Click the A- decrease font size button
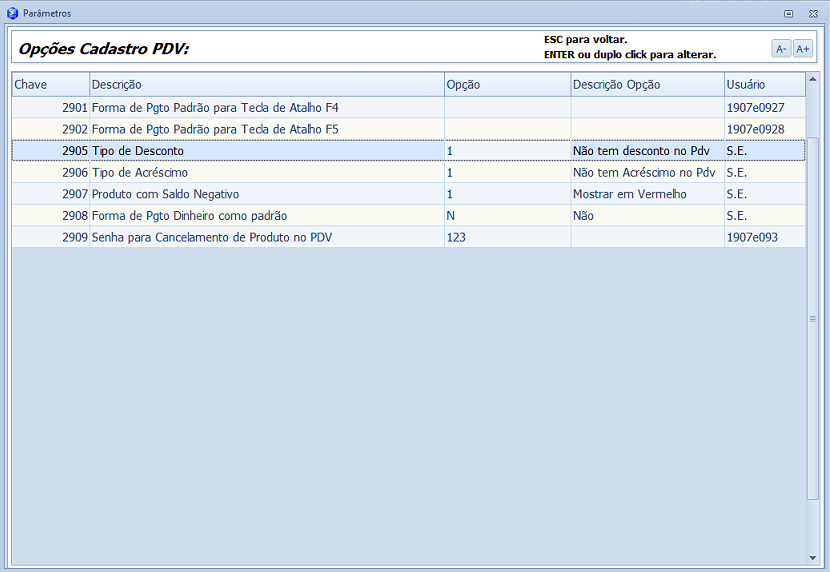This screenshot has height=572, width=830. click(781, 49)
